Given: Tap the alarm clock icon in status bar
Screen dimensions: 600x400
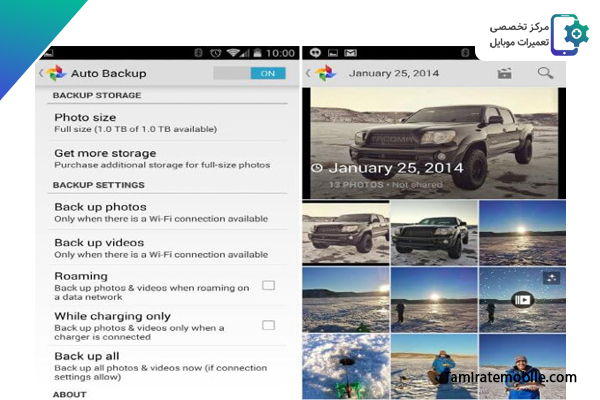Looking at the screenshot, I should [x=215, y=53].
